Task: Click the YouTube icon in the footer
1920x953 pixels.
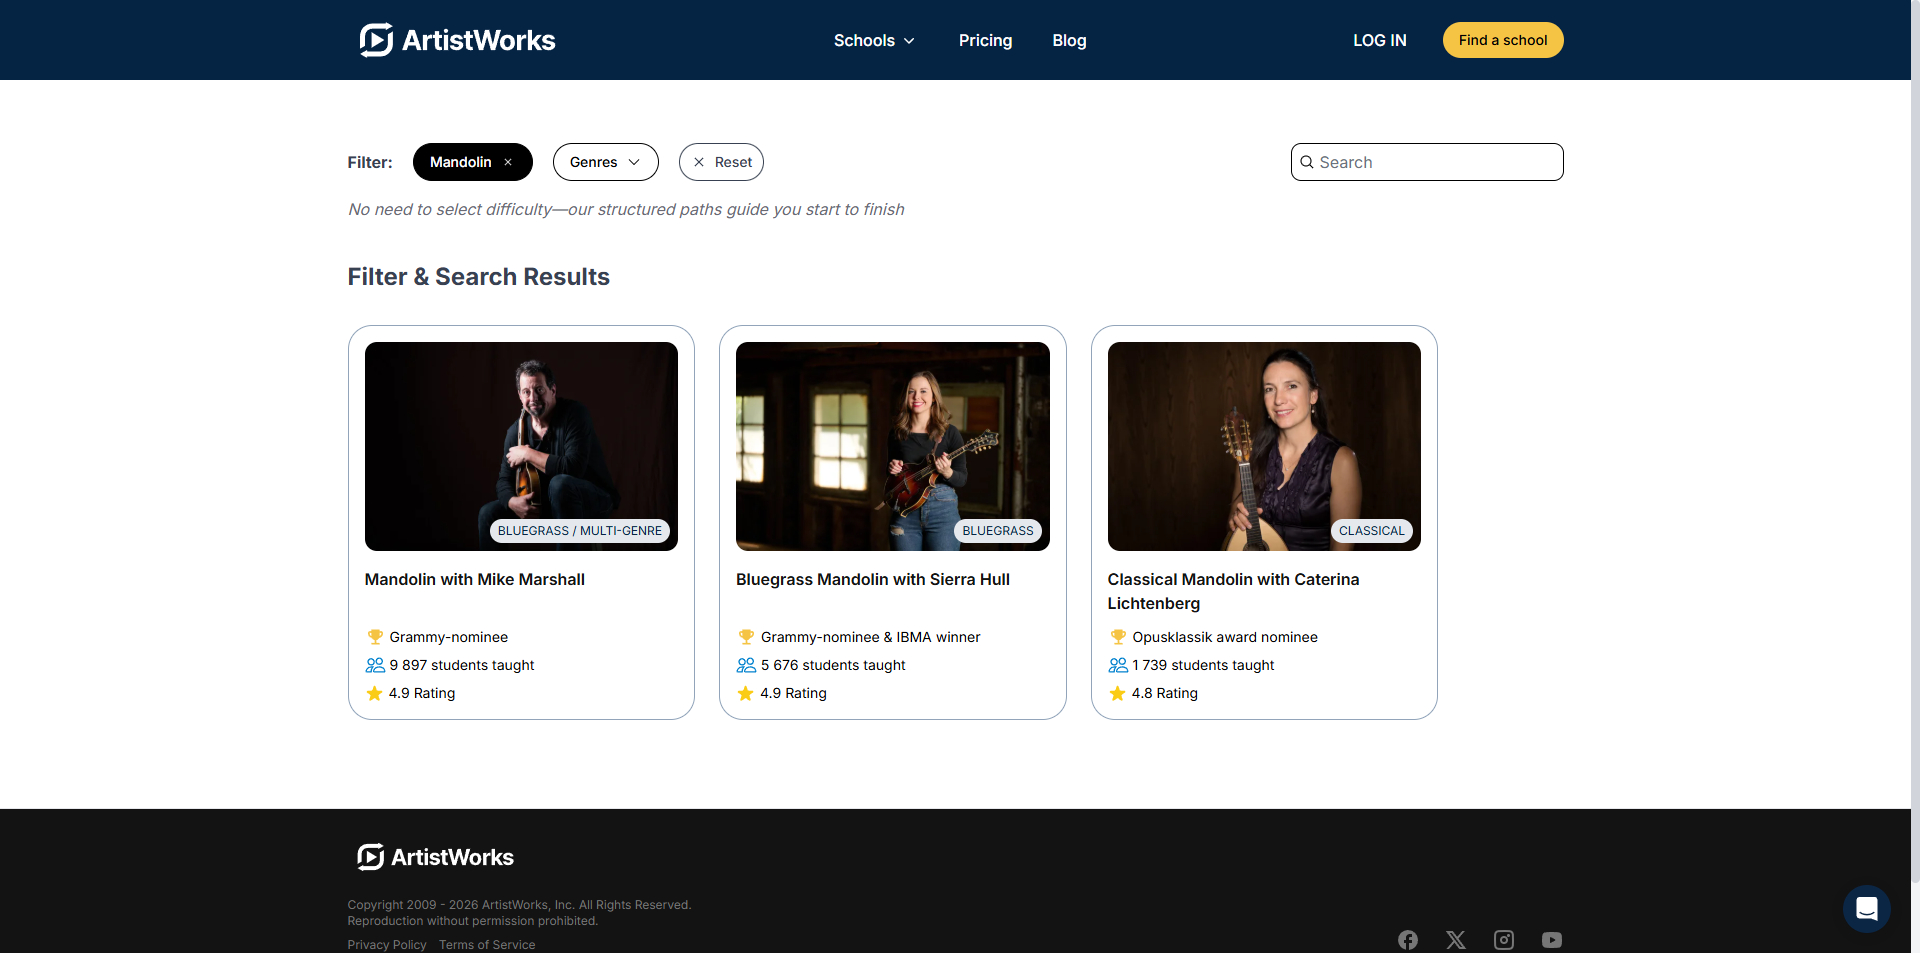Action: (x=1551, y=940)
